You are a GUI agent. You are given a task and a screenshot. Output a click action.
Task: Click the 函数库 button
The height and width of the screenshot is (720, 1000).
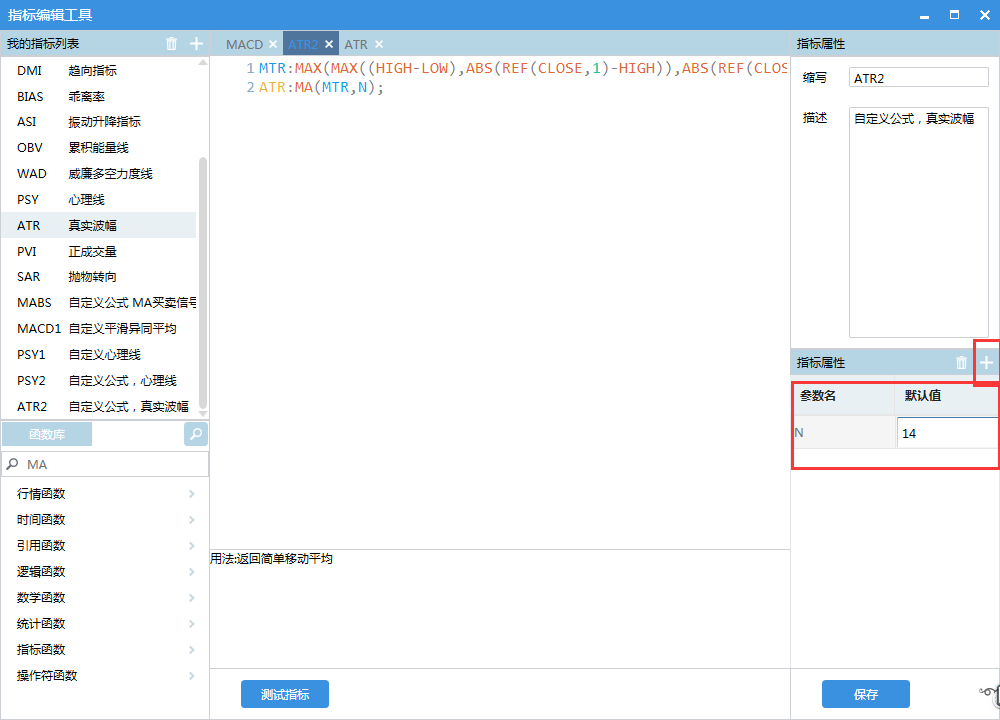[47, 434]
